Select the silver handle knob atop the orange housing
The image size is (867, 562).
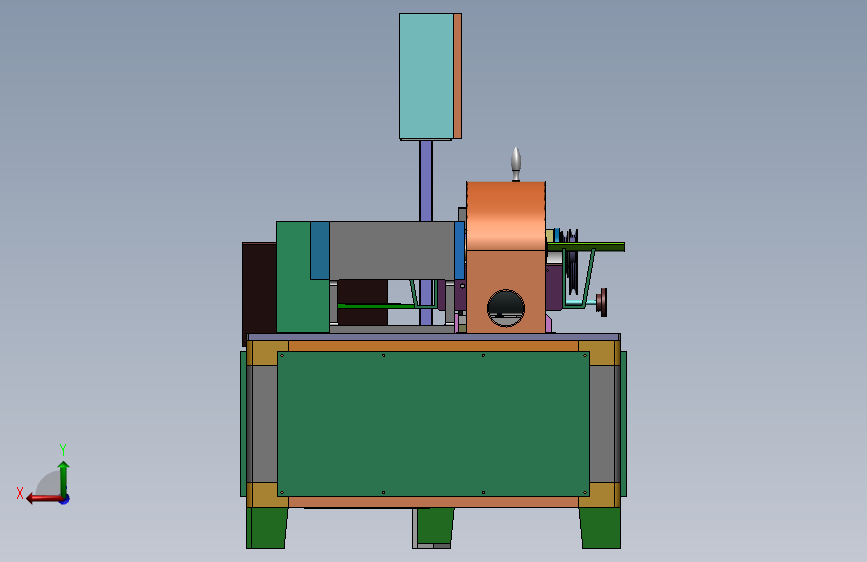click(x=516, y=164)
